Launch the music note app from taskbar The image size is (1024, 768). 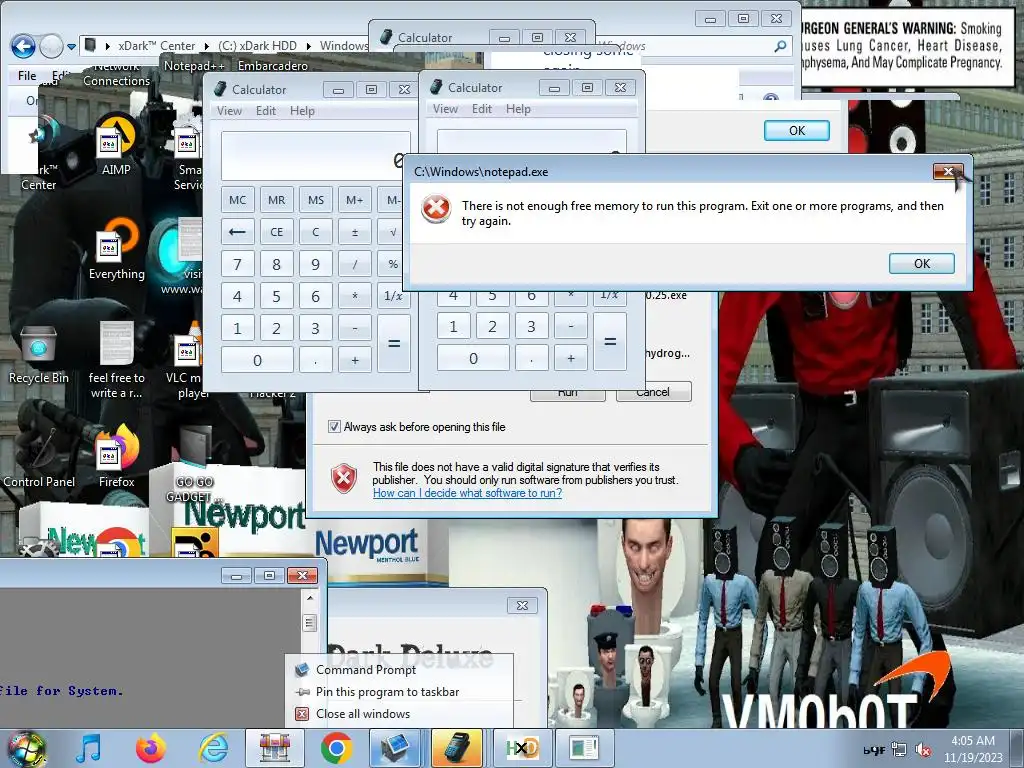coord(89,748)
